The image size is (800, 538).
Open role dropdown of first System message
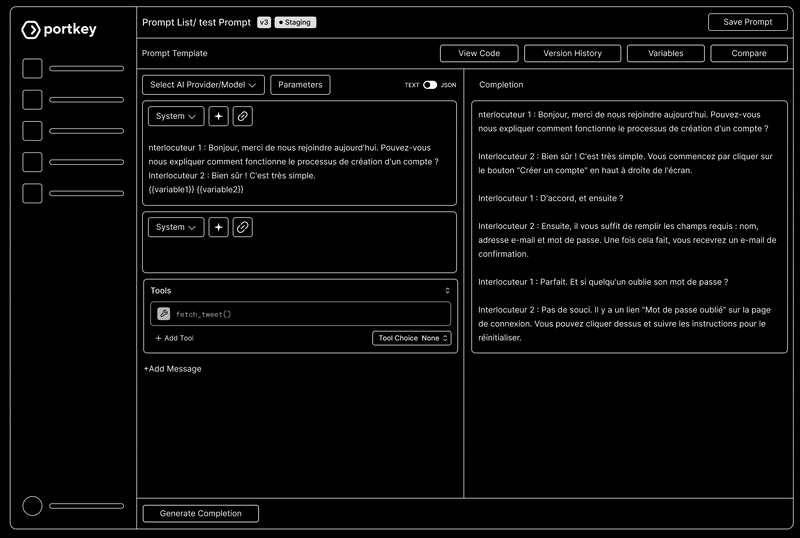tap(176, 116)
